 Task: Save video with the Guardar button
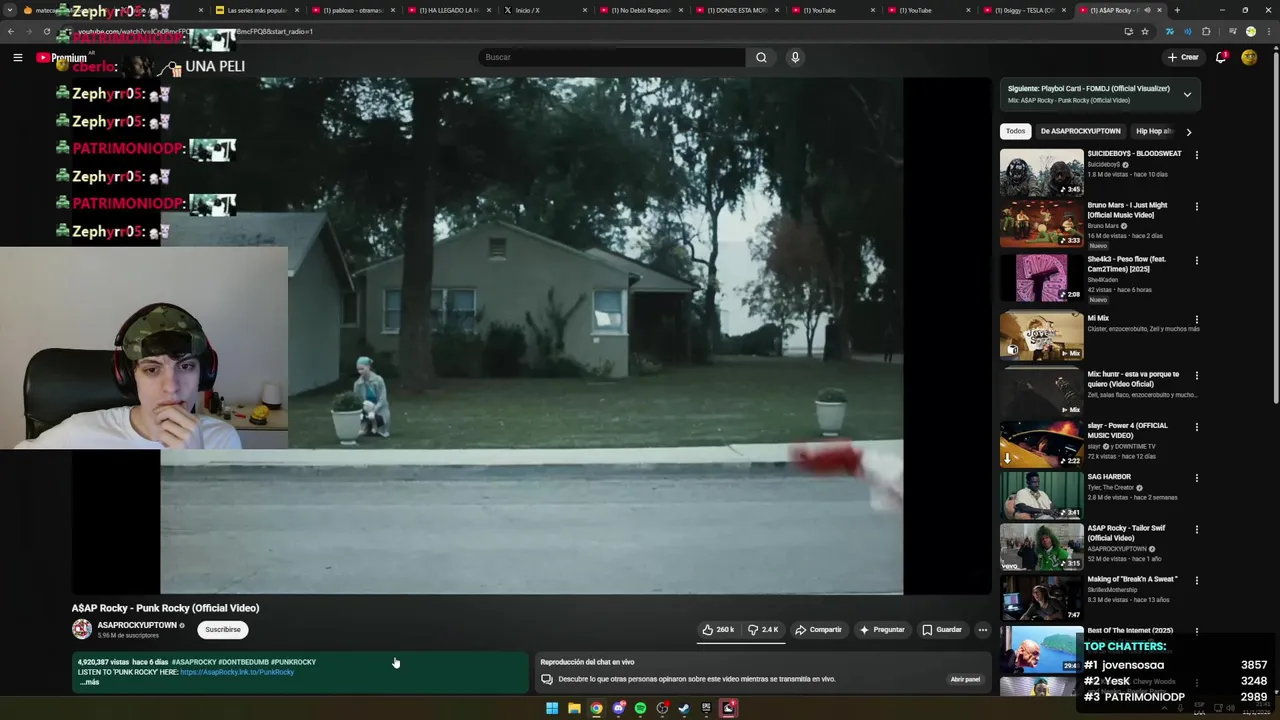click(942, 630)
